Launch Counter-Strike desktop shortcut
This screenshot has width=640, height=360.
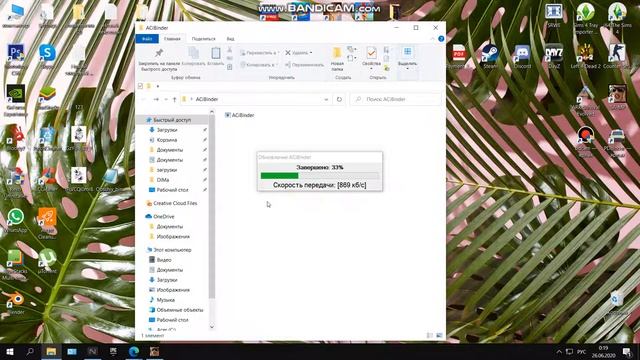click(x=617, y=55)
